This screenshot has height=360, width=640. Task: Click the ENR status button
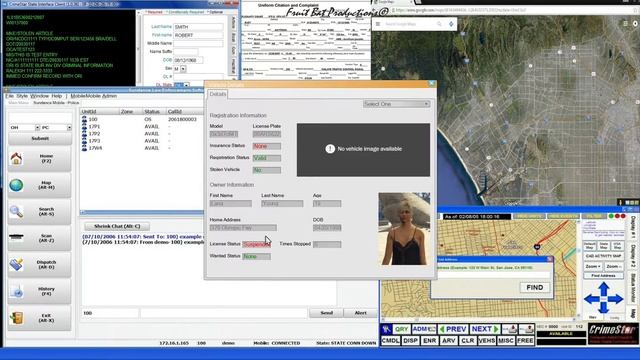tap(429, 340)
